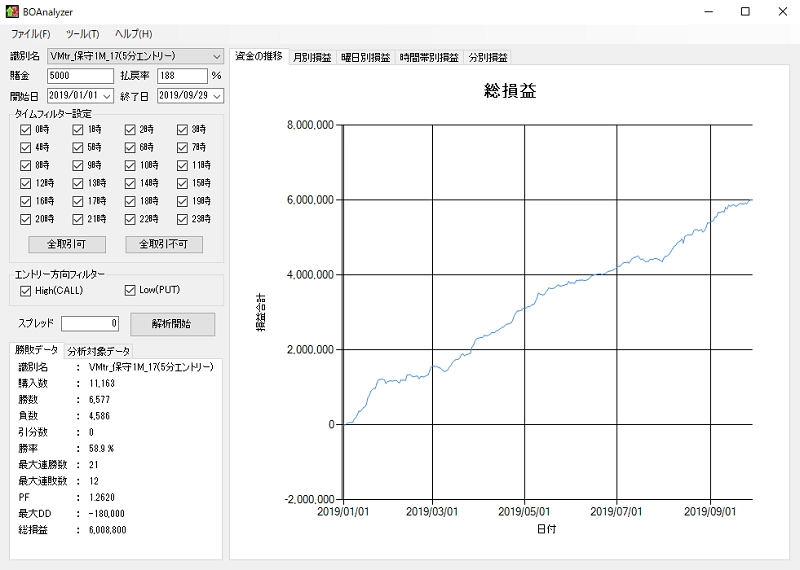The width and height of the screenshot is (800, 570).
Task: Uncheck the 13時 time filter
Action: 78,183
